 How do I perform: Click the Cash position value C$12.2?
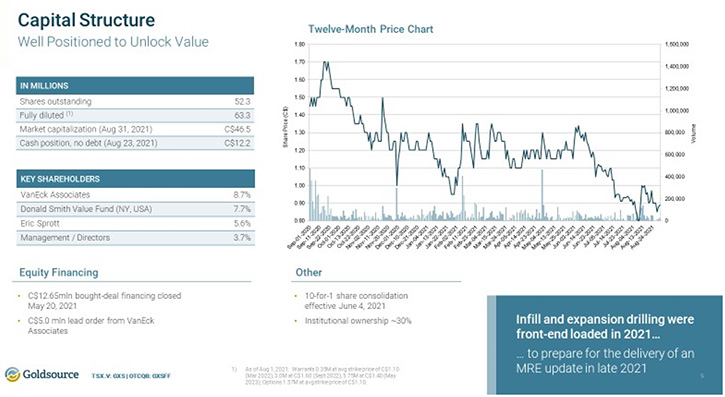point(237,143)
